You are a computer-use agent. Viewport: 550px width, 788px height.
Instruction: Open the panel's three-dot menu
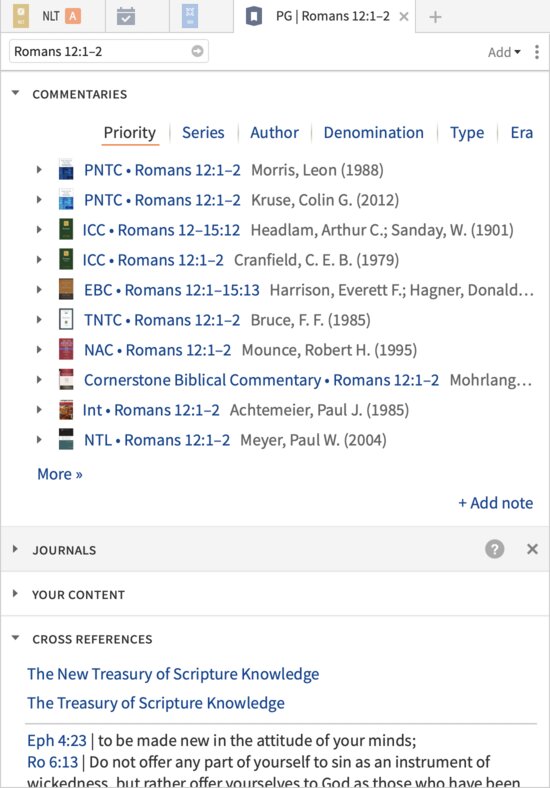(x=537, y=52)
